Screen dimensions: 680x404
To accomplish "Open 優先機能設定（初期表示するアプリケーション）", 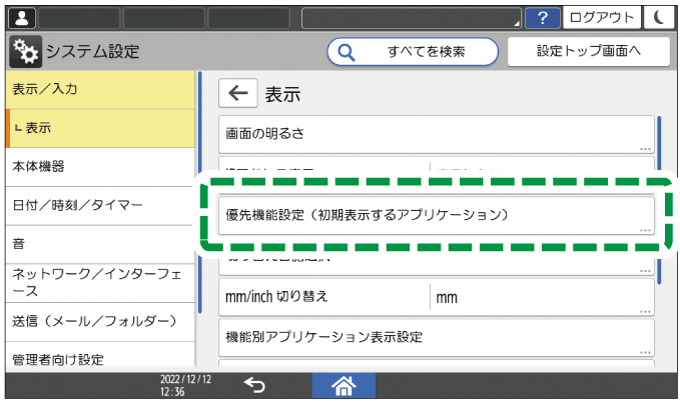I will coord(436,216).
